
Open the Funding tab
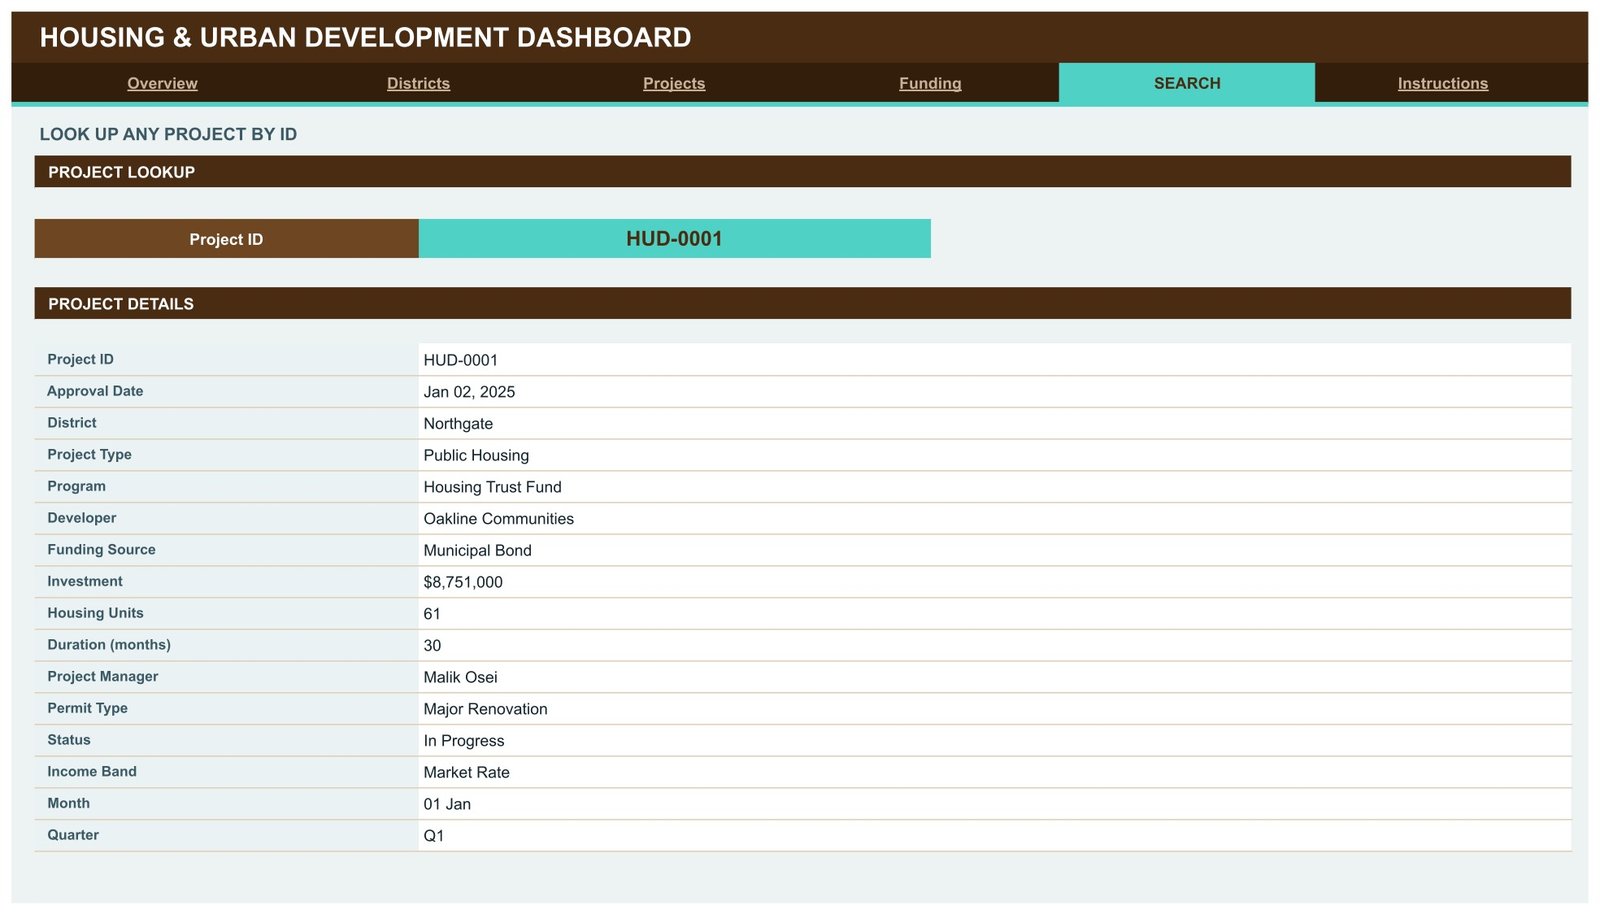(930, 83)
